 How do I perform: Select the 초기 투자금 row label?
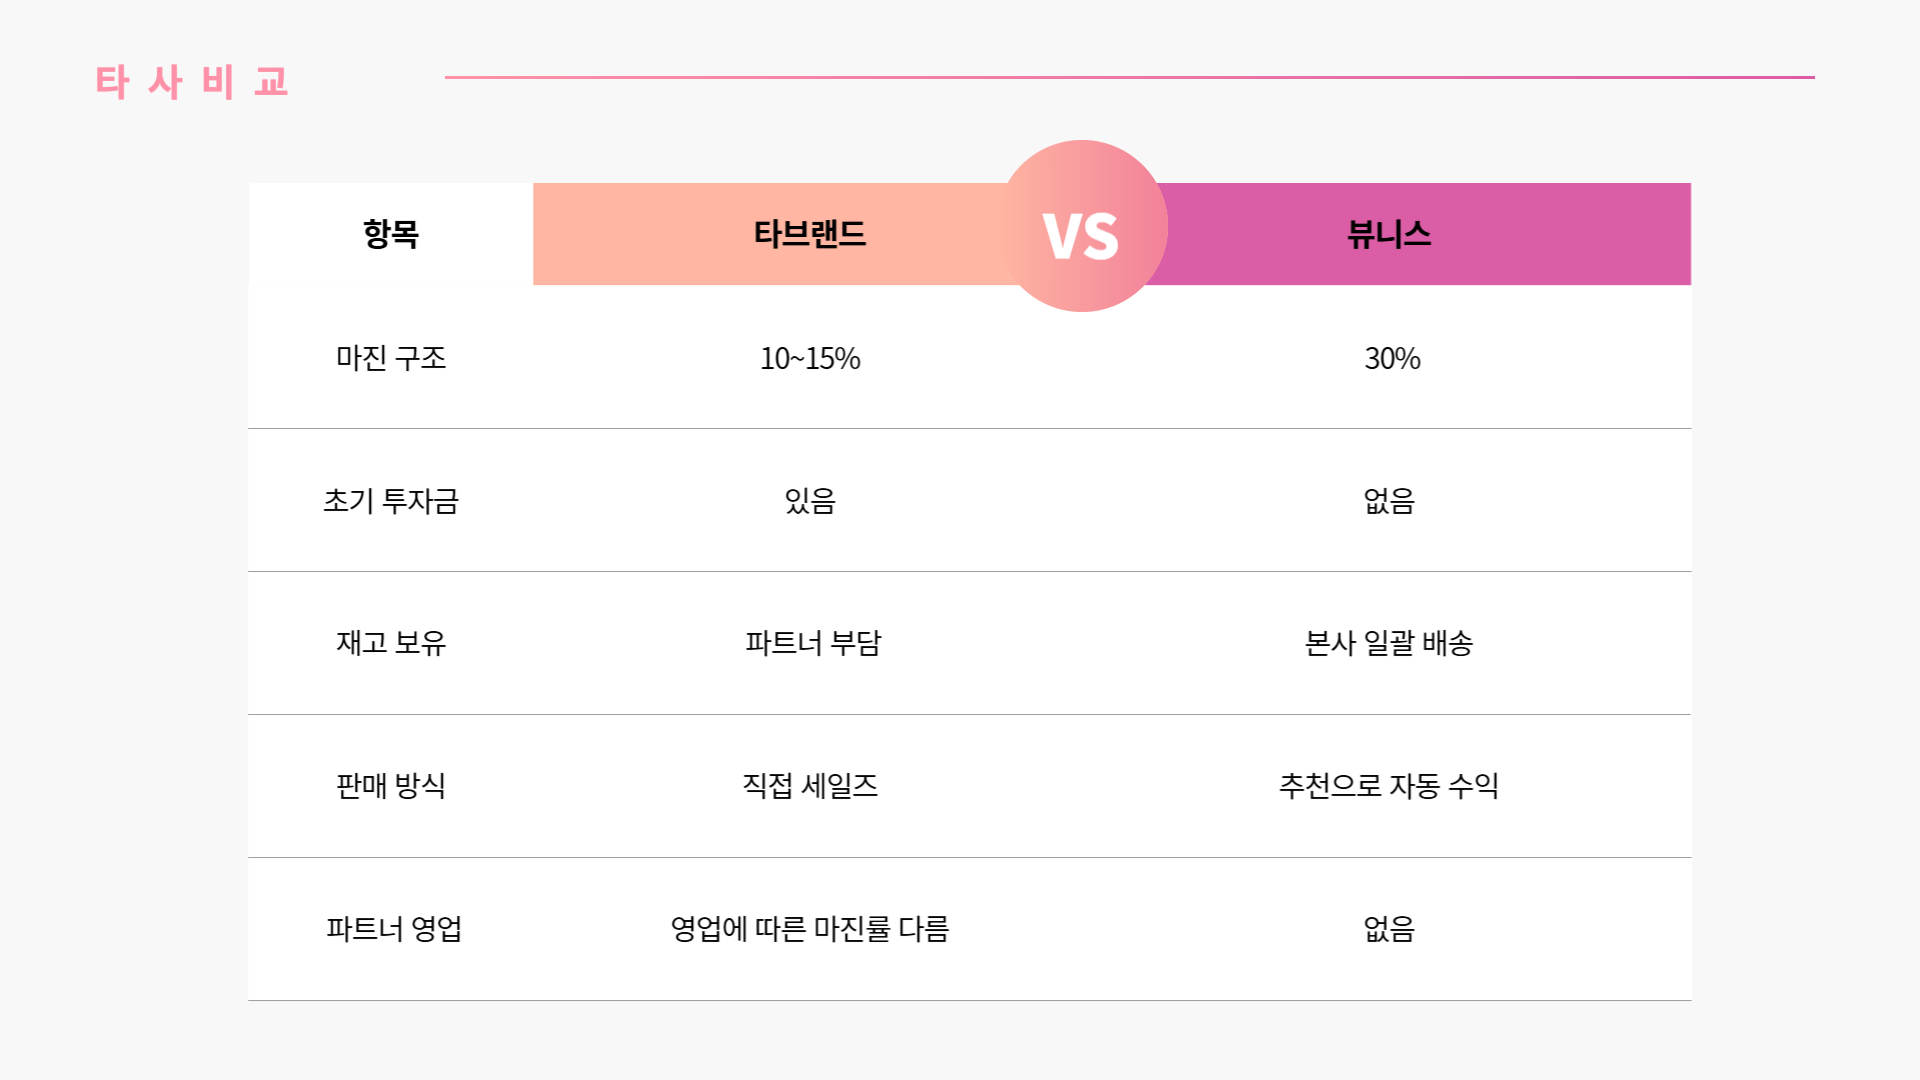tap(391, 501)
